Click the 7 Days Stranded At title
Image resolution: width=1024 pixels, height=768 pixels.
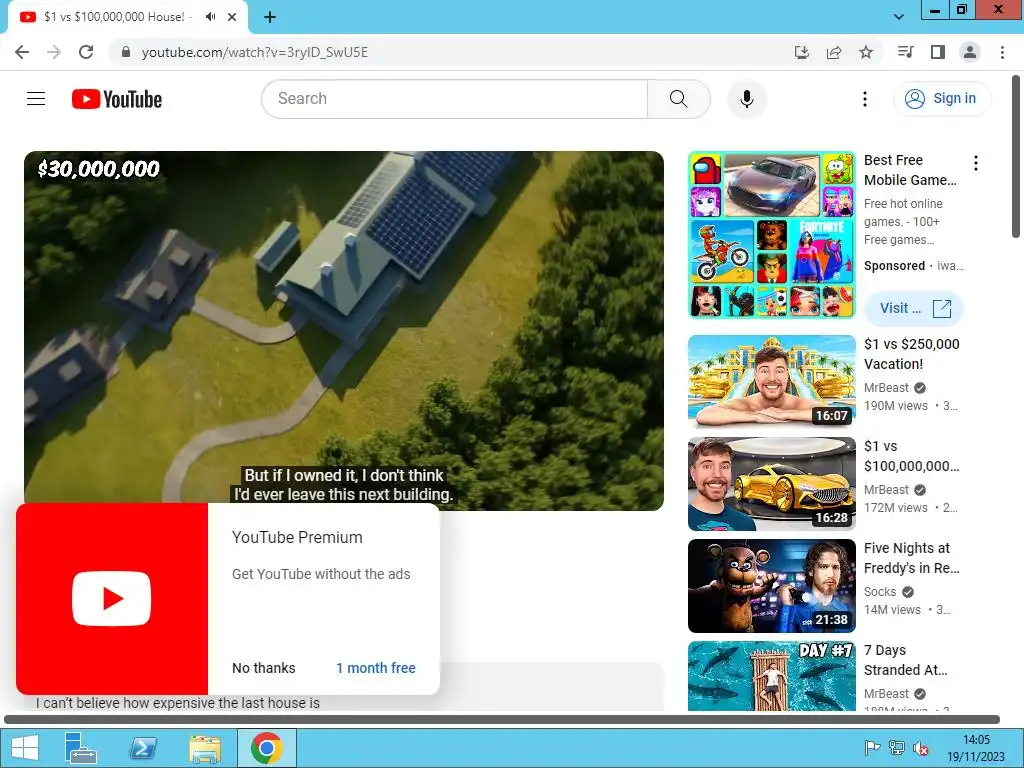(905, 660)
